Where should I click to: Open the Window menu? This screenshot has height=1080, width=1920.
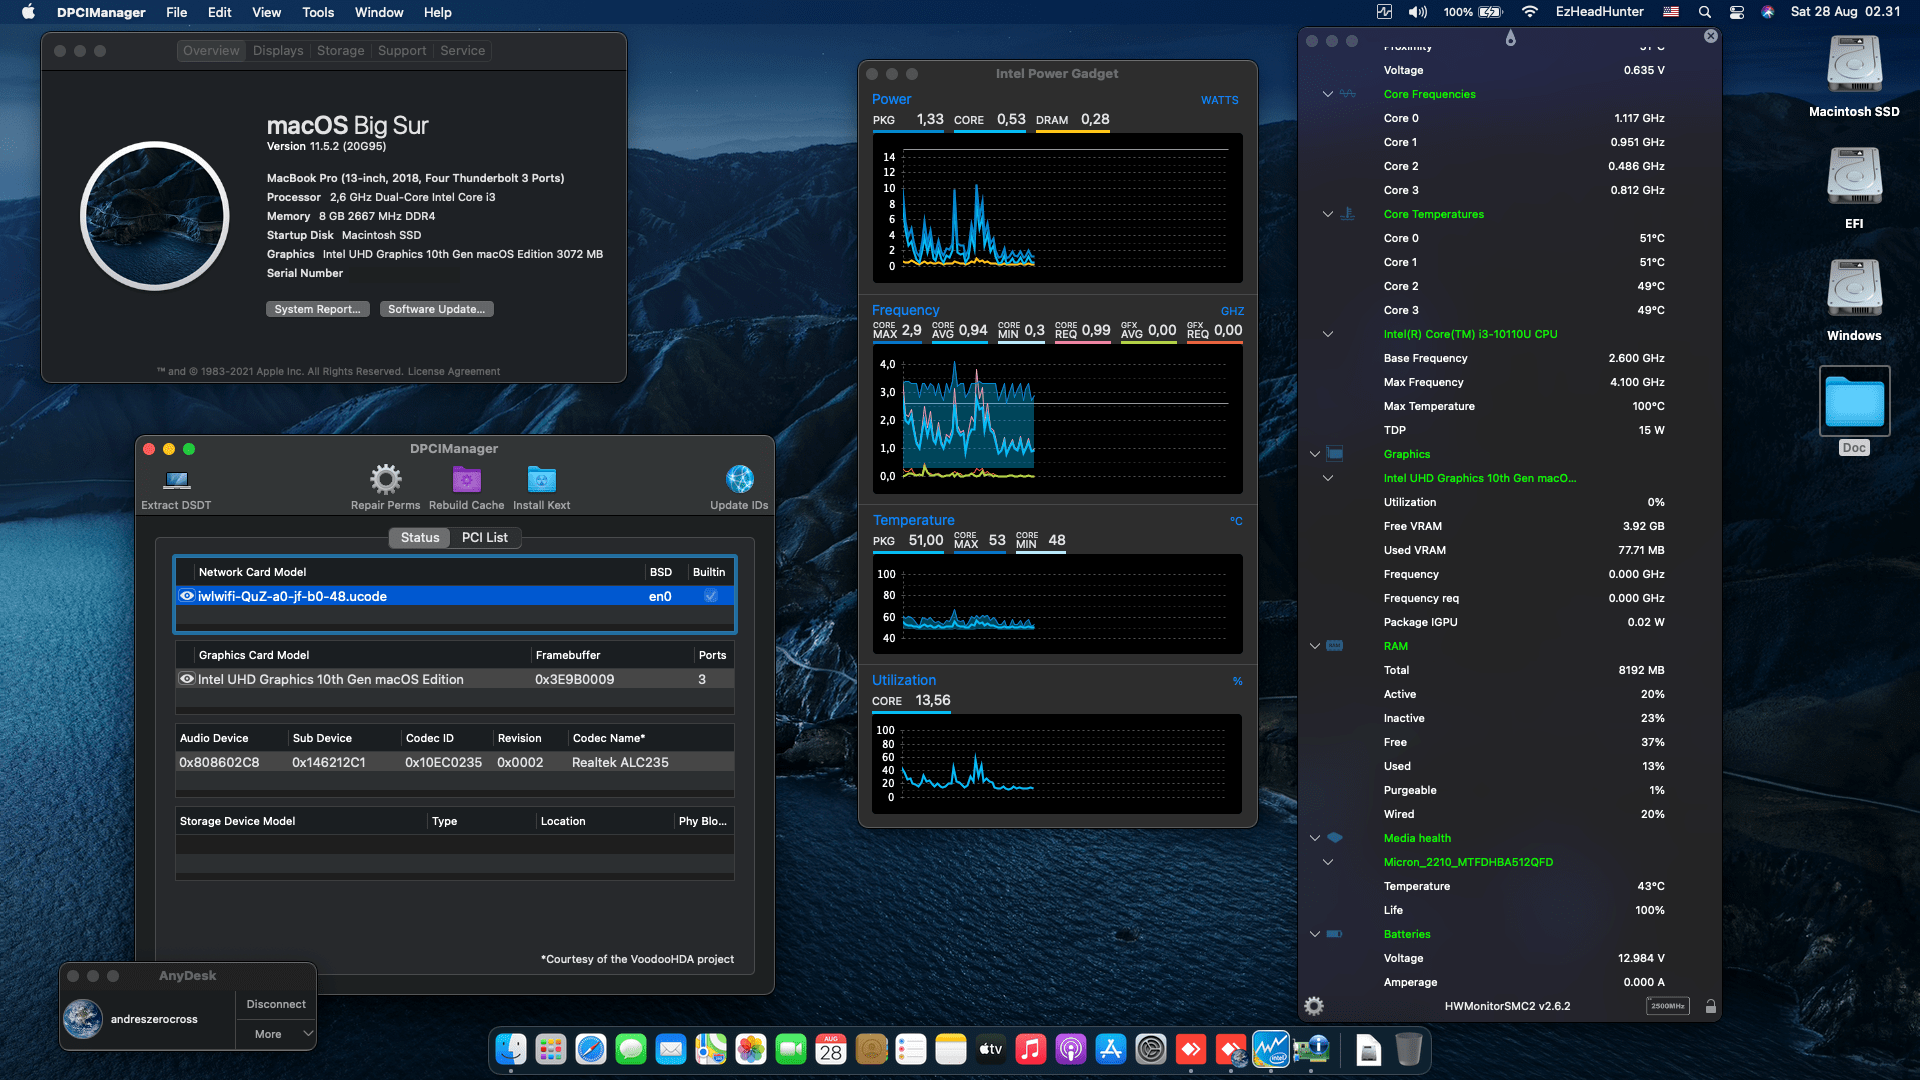click(x=379, y=12)
